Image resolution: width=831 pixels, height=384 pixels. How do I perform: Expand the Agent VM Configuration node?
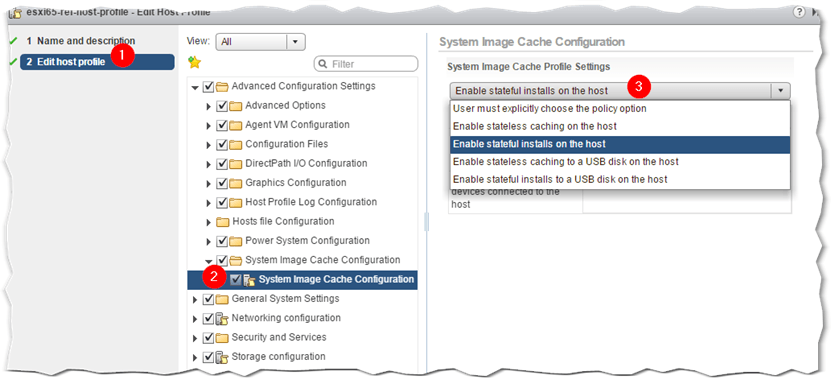(x=209, y=126)
